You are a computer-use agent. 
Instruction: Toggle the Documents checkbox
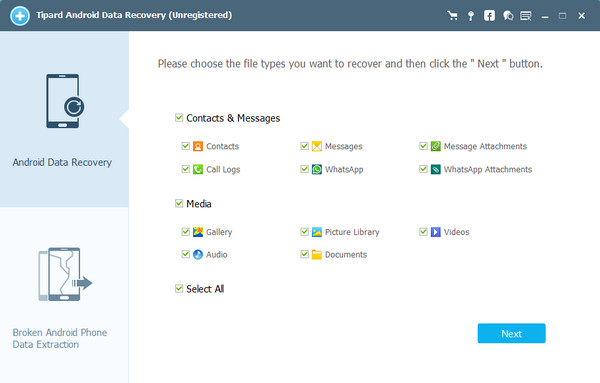[305, 254]
